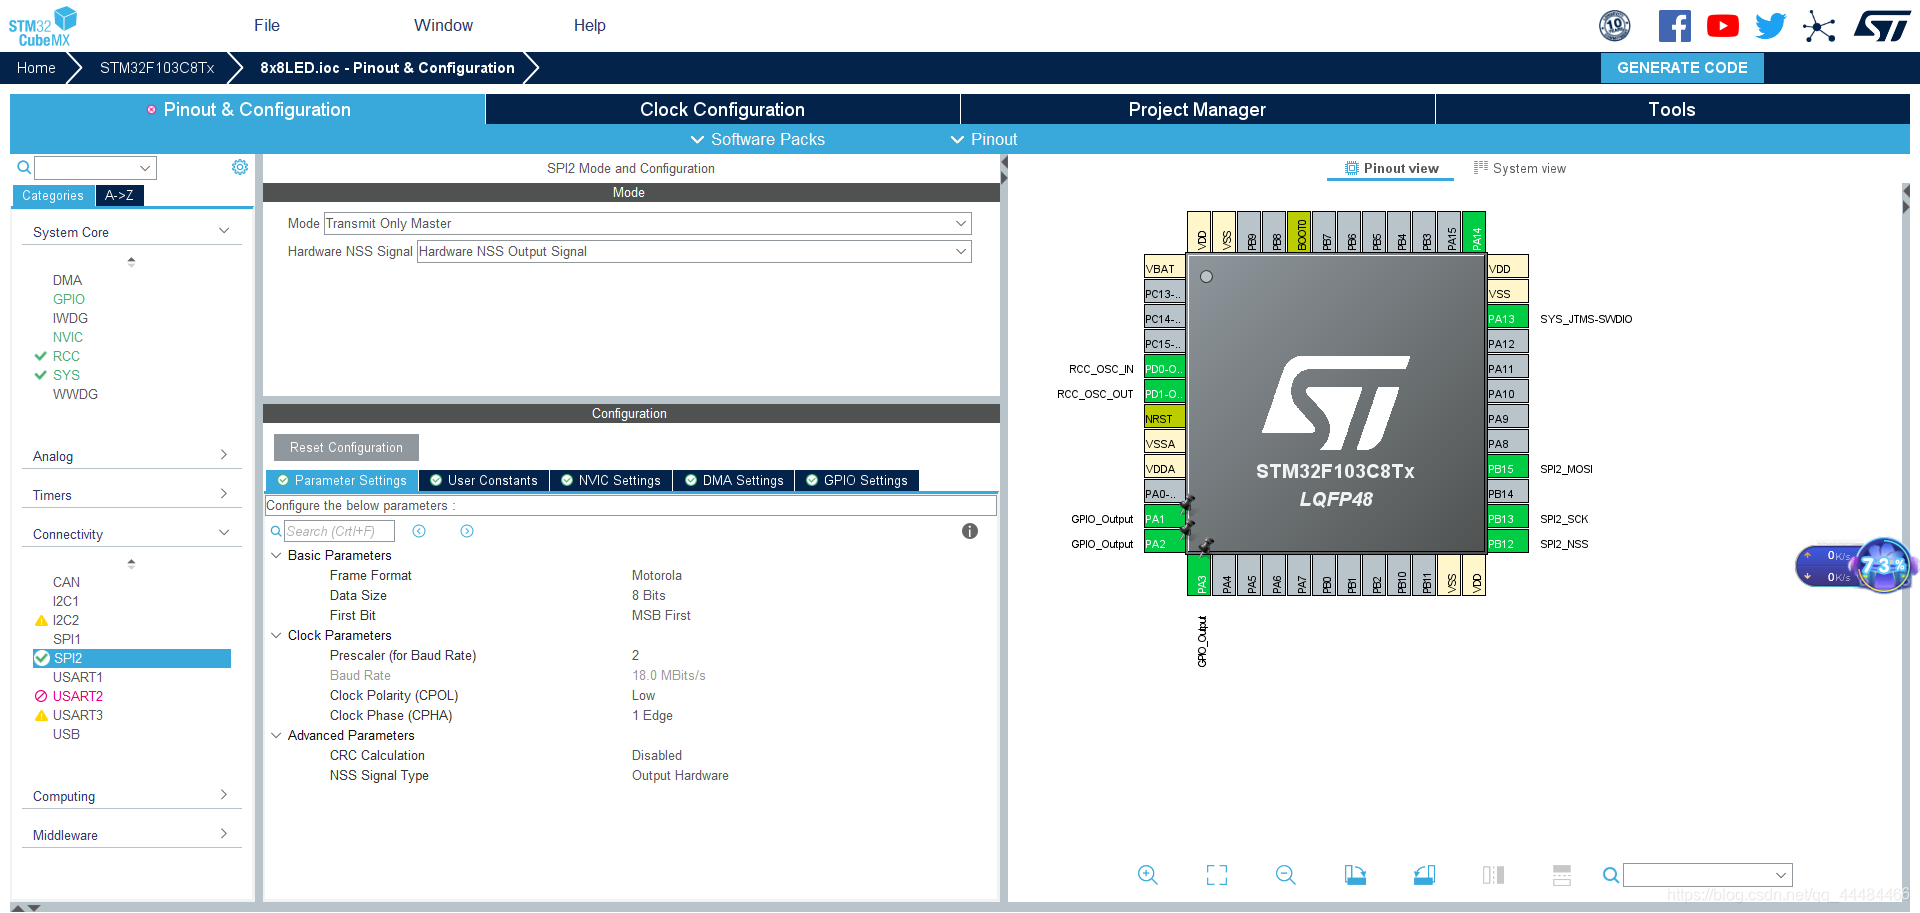1920x913 pixels.
Task: Open the Window menu
Action: coord(443,25)
